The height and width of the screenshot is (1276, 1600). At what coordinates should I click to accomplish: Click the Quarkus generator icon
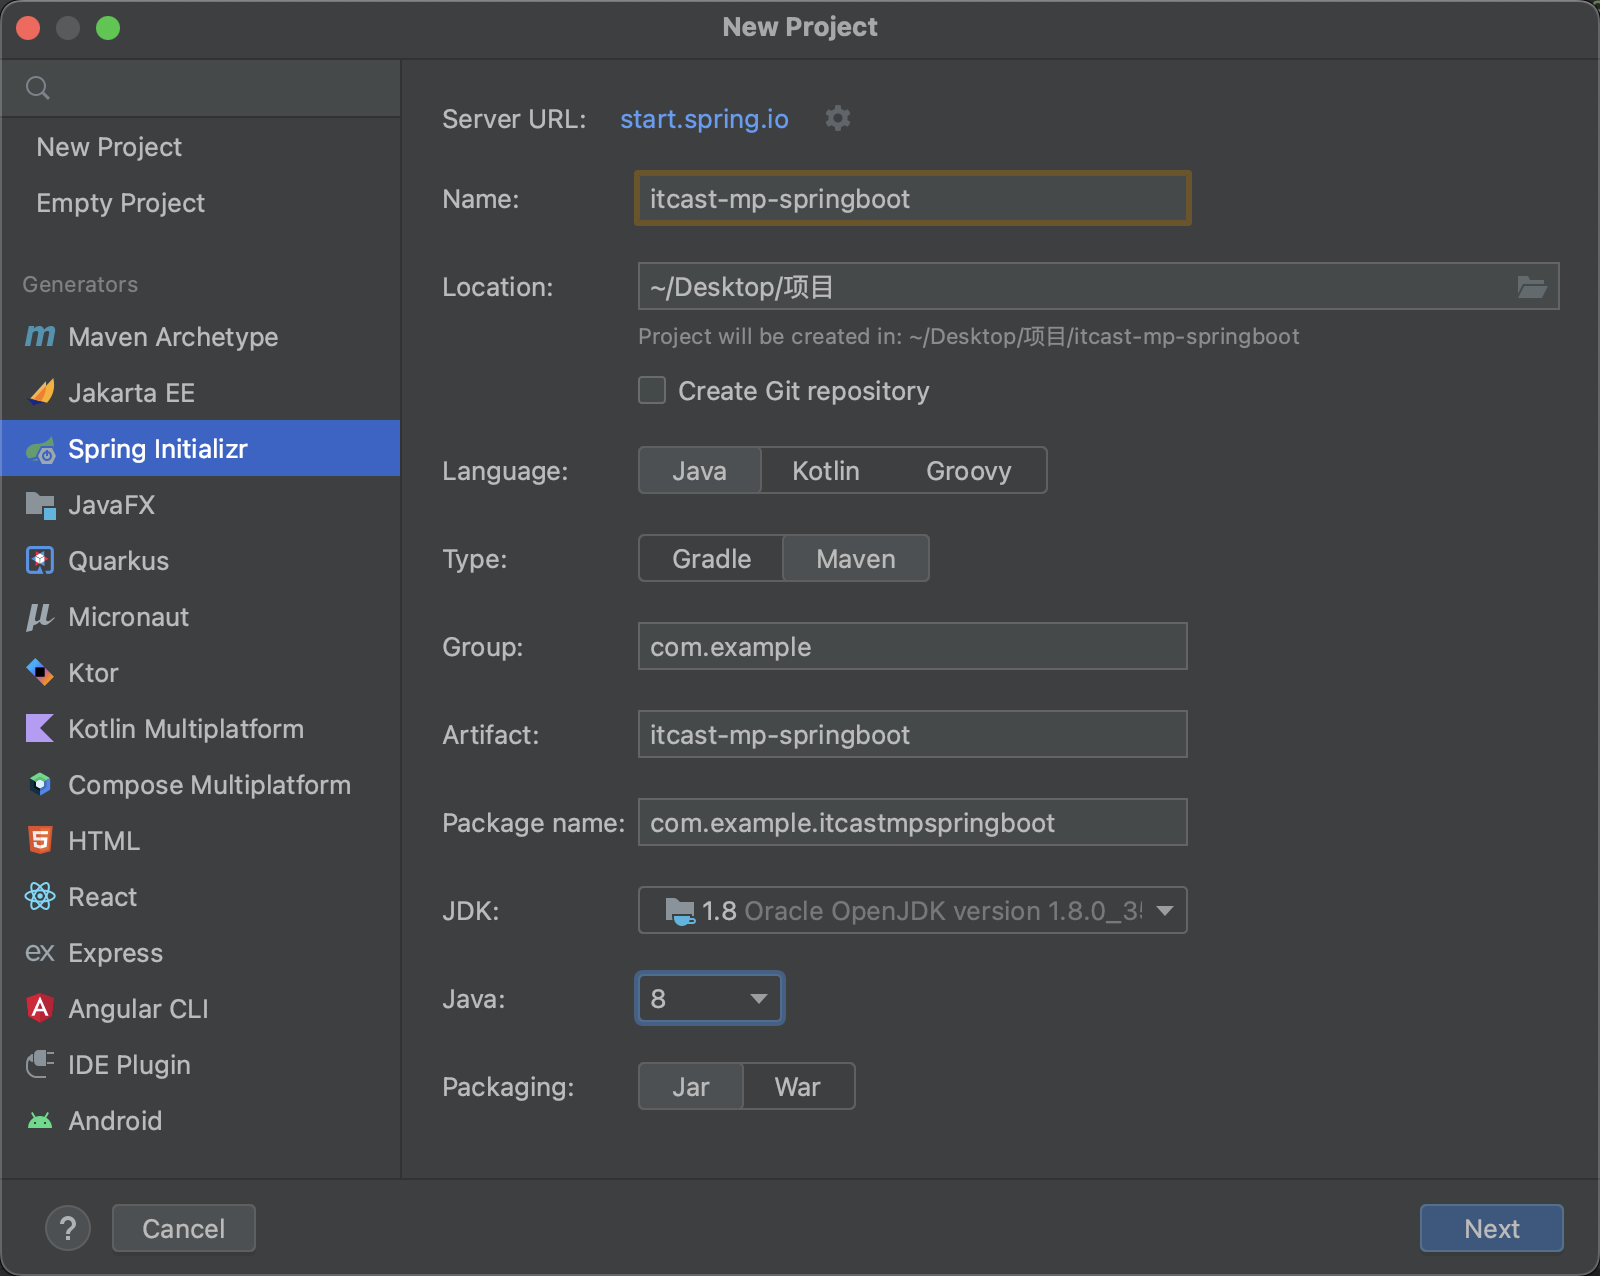[x=40, y=561]
